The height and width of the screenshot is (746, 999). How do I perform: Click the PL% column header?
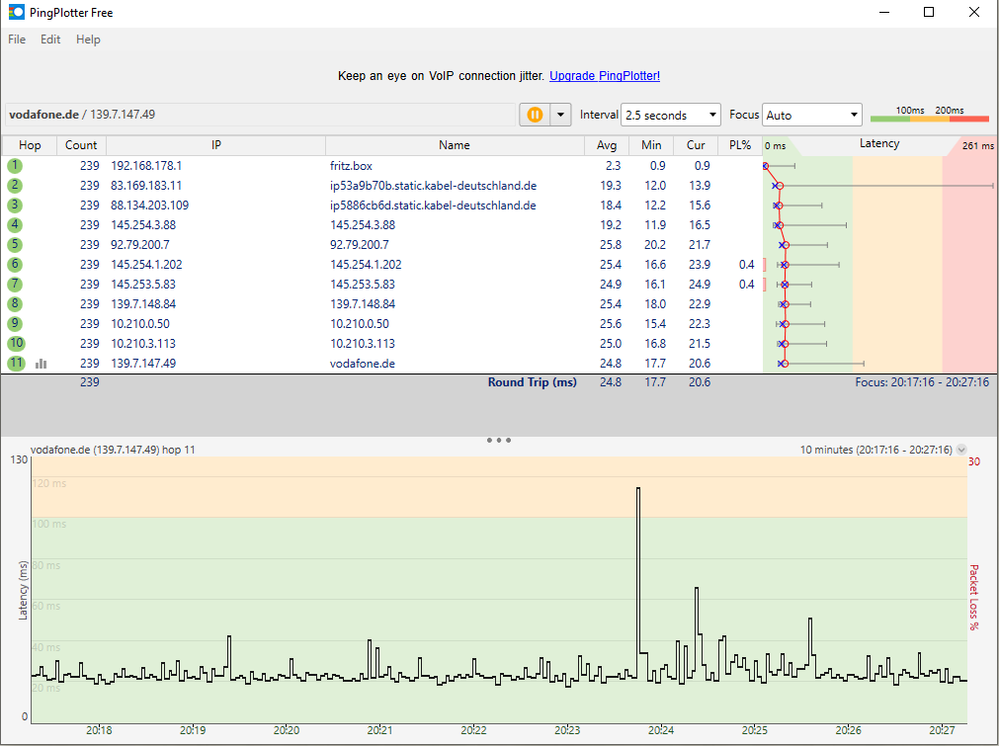740,145
